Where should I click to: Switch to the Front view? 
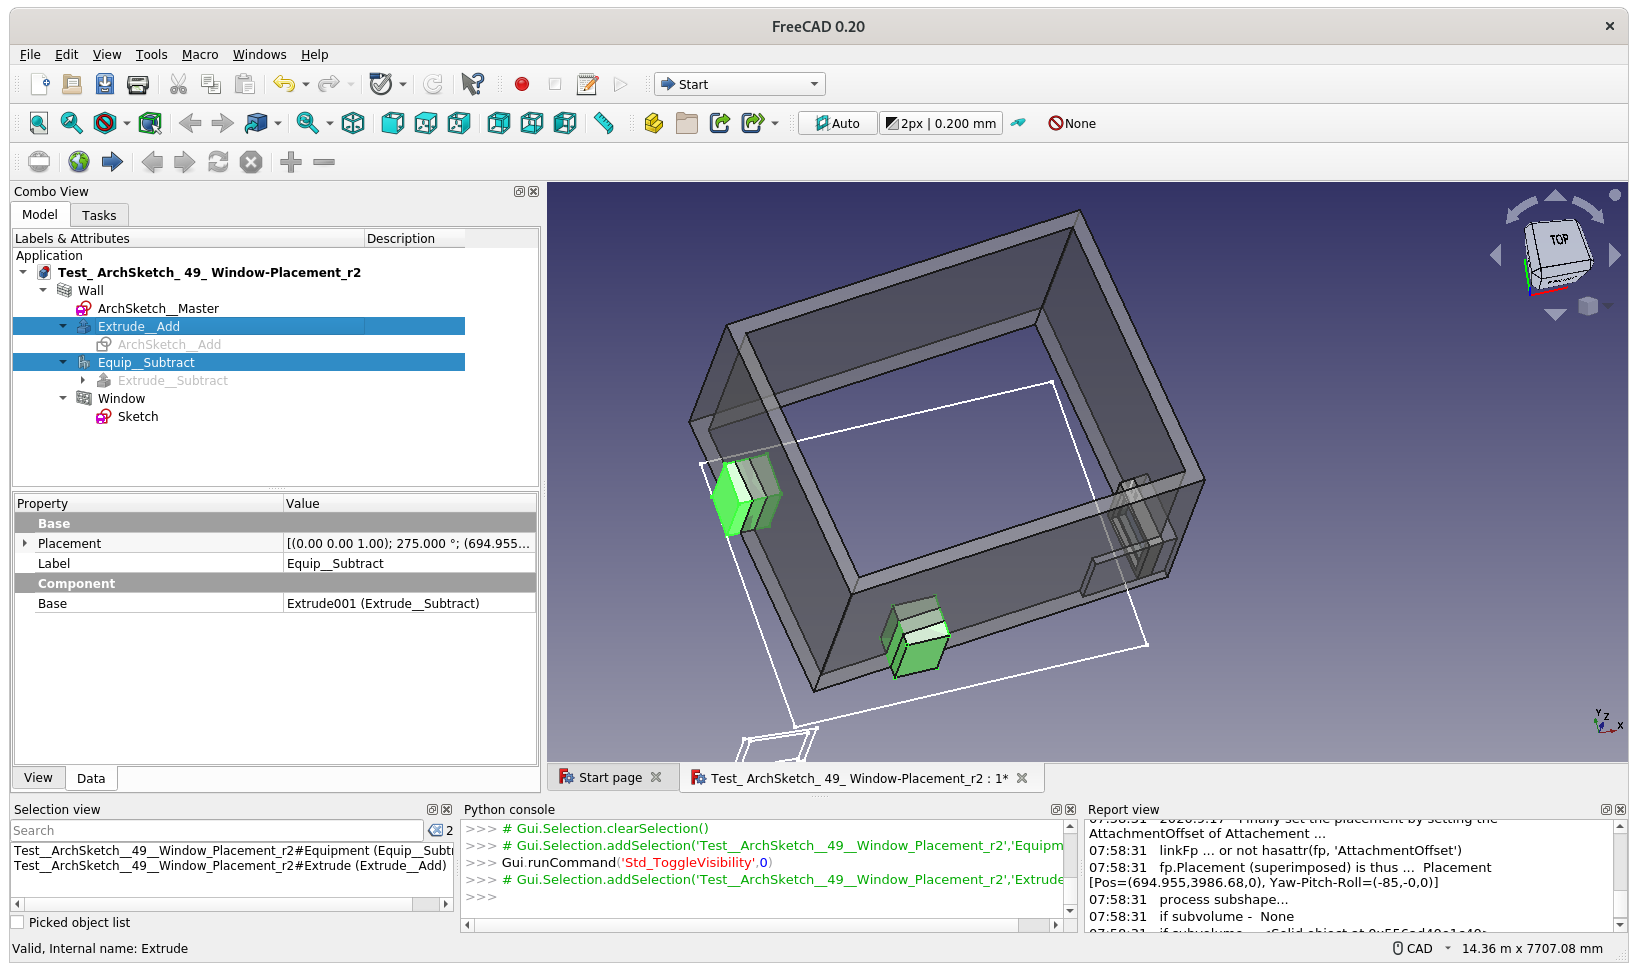click(392, 123)
